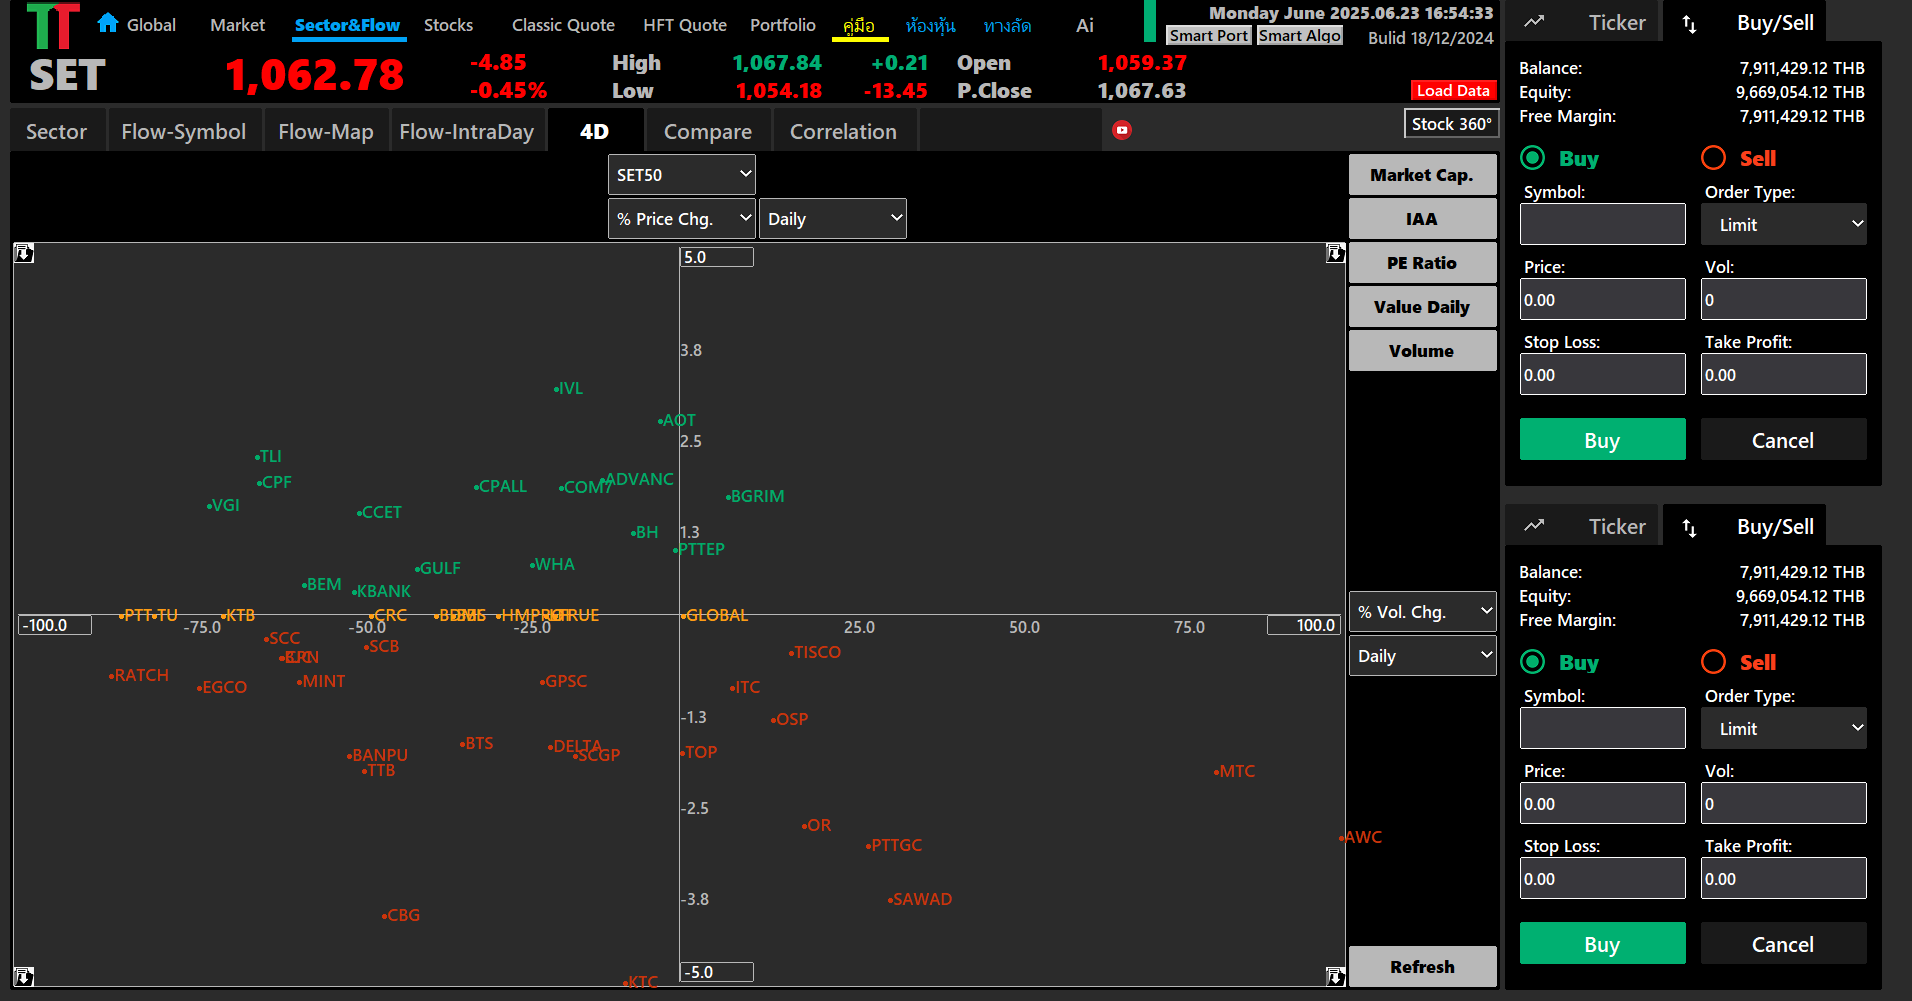The height and width of the screenshot is (1001, 1912).
Task: Click the Stock 360° button
Action: coord(1451,124)
